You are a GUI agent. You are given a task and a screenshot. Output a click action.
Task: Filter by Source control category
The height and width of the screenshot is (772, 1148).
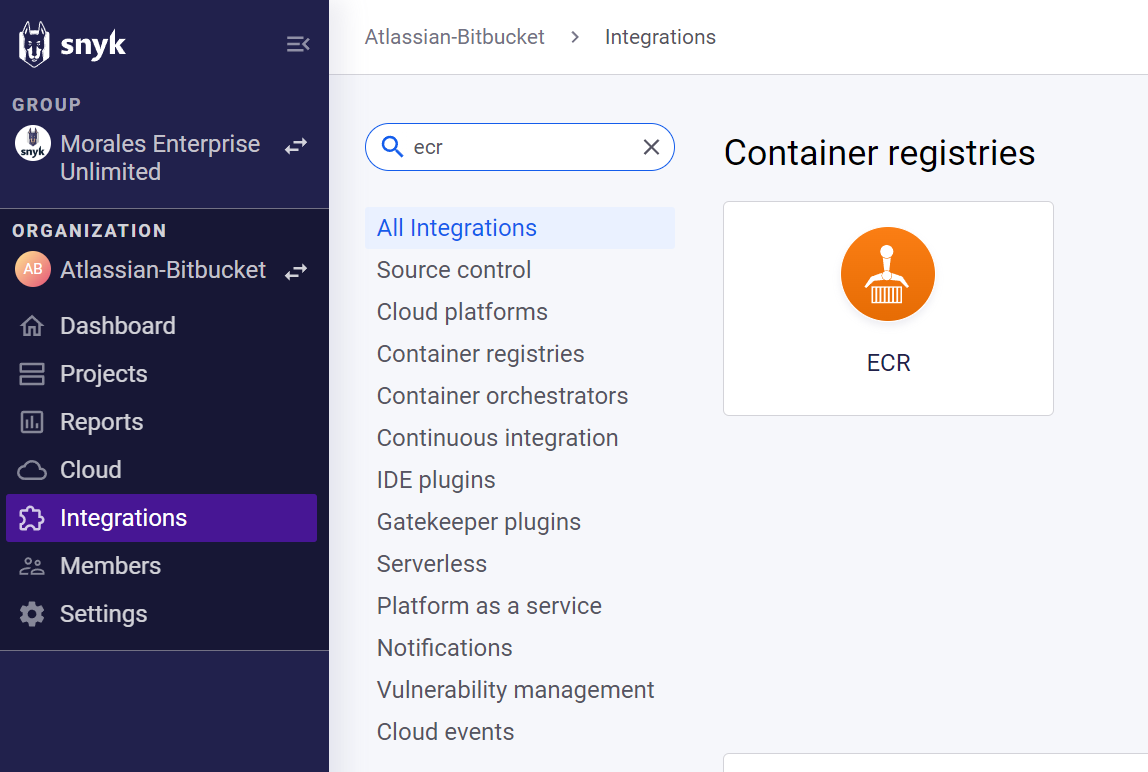click(453, 270)
